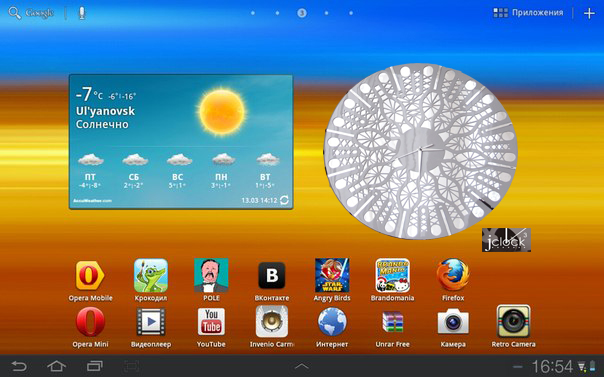The image size is (604, 377).
Task: Go to fourth home screen dot
Action: [x=327, y=13]
